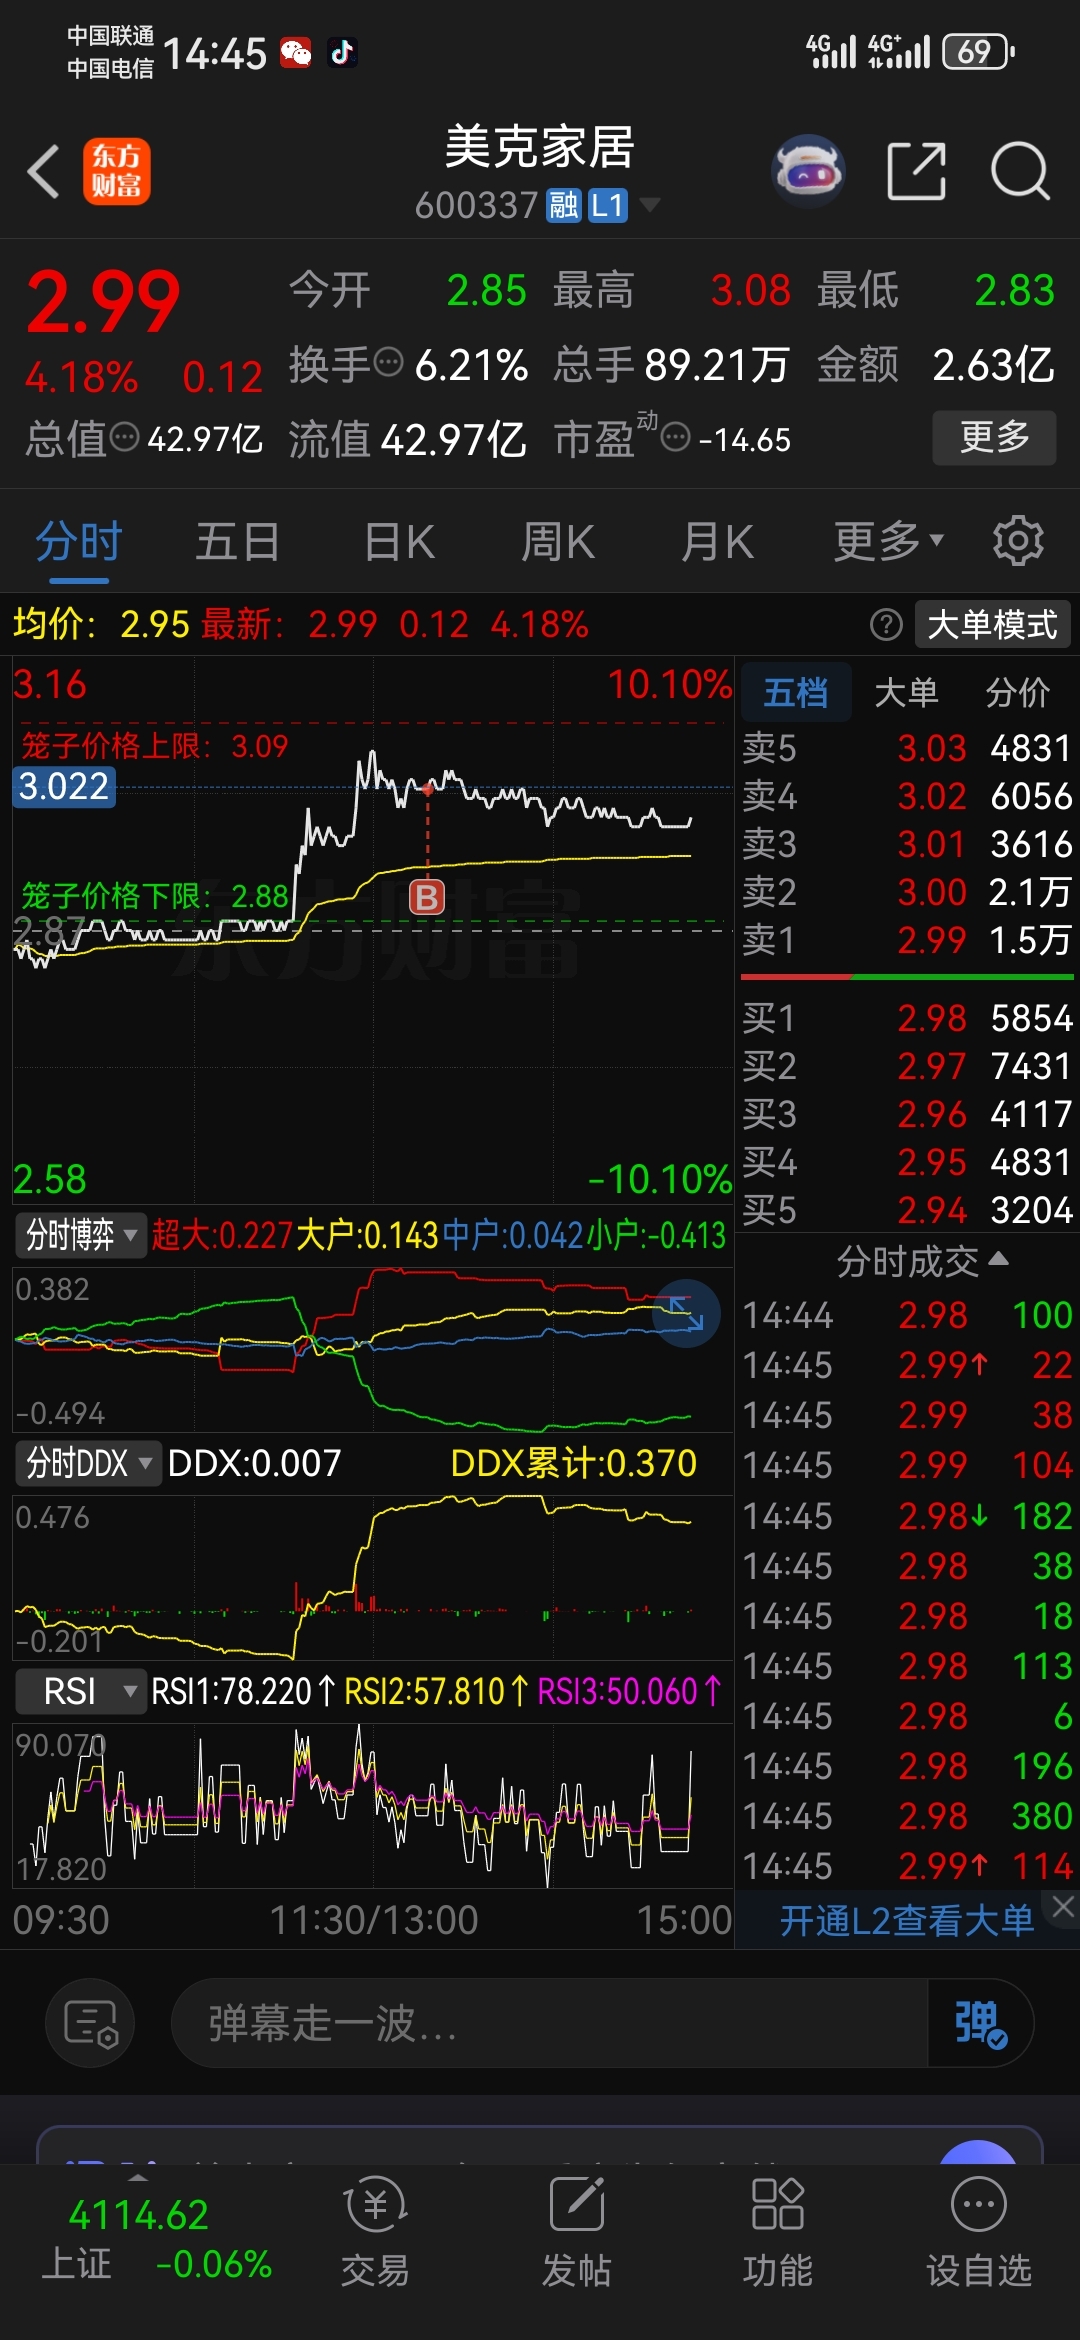1080x2340 pixels.
Task: Switch to the 分时 tab
Action: pos(79,541)
